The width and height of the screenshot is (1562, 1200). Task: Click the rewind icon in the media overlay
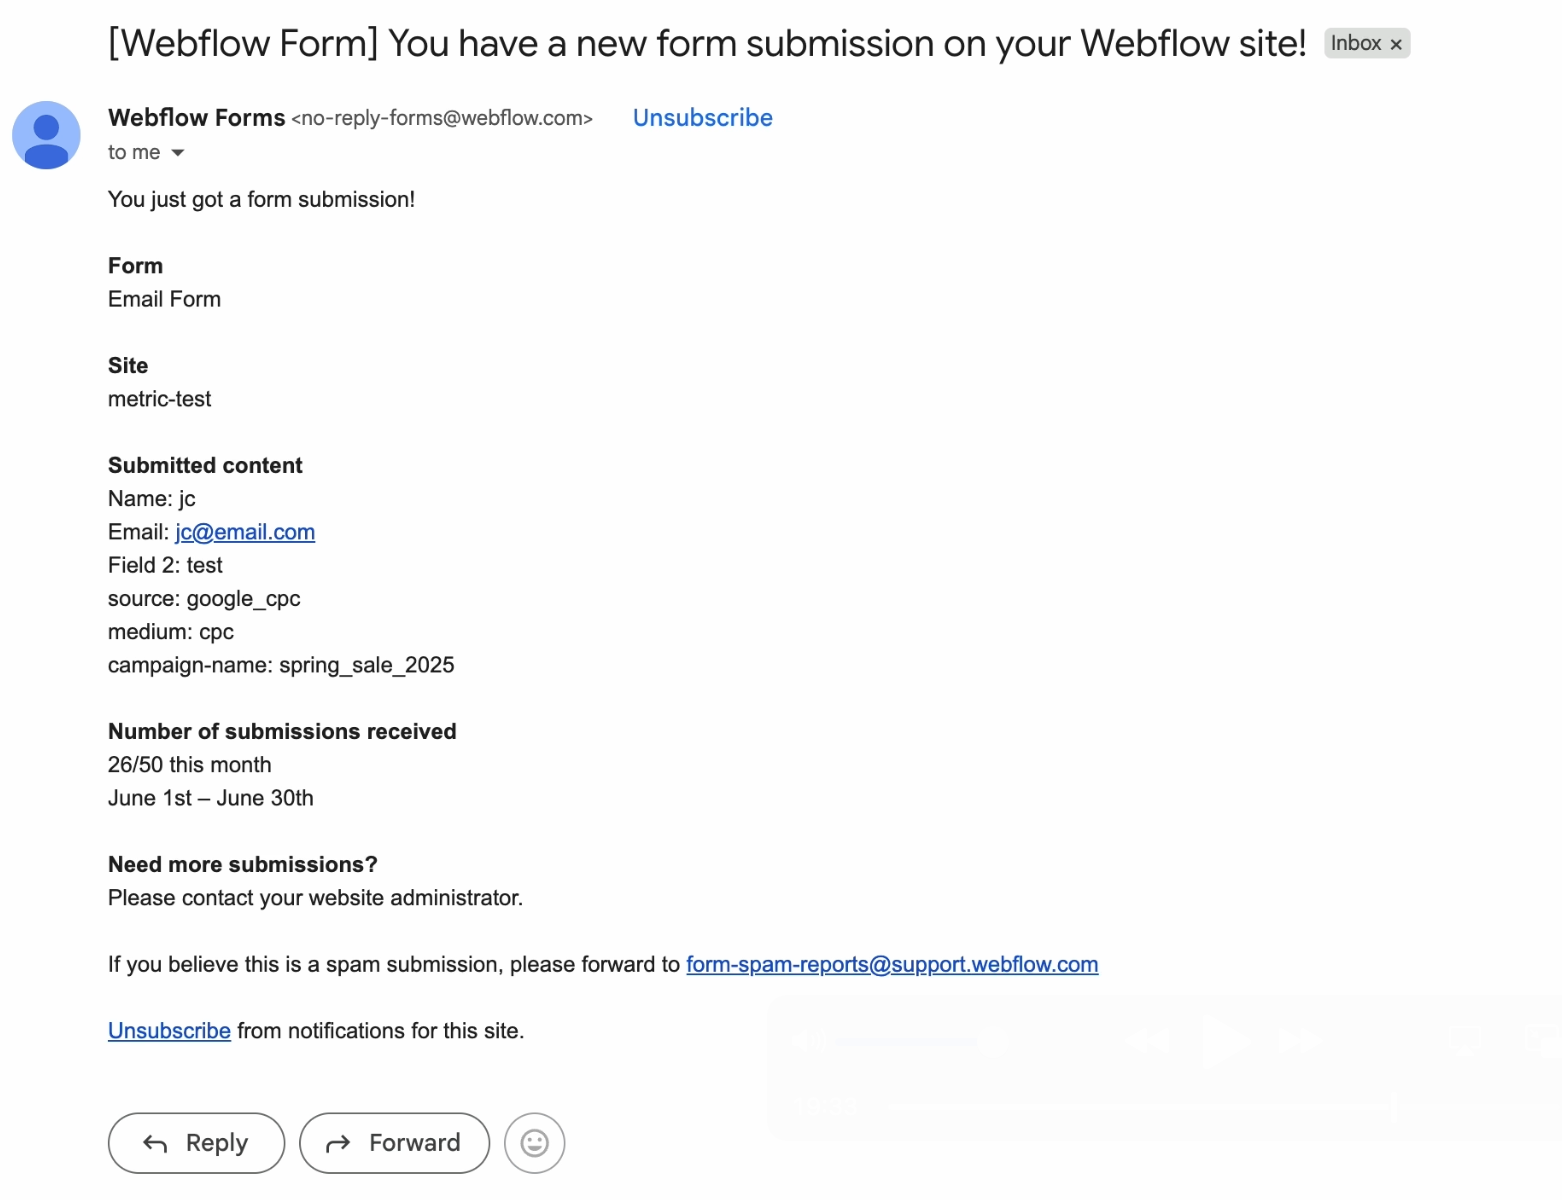[1147, 1041]
